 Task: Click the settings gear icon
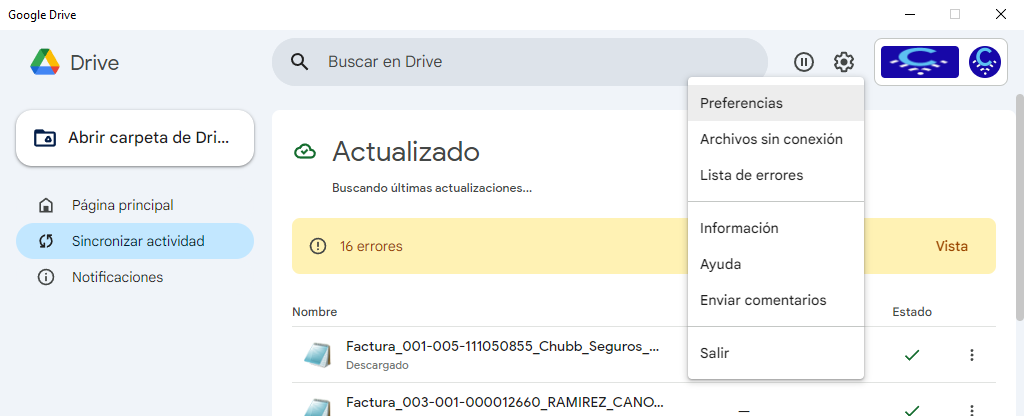click(x=844, y=62)
